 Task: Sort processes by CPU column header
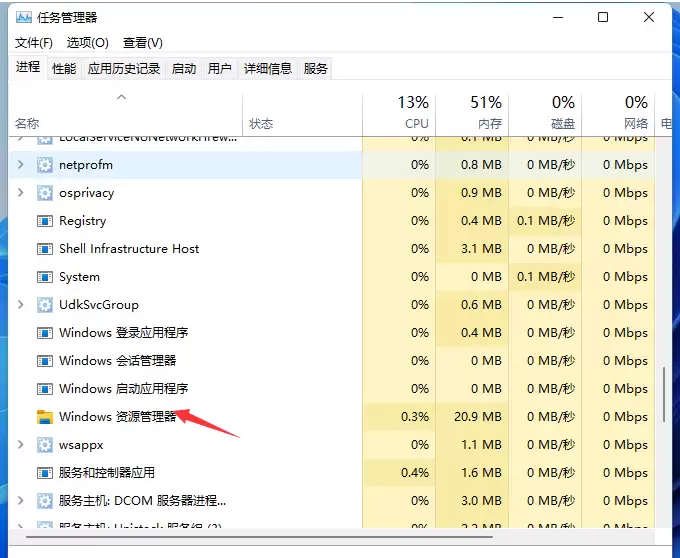click(399, 112)
